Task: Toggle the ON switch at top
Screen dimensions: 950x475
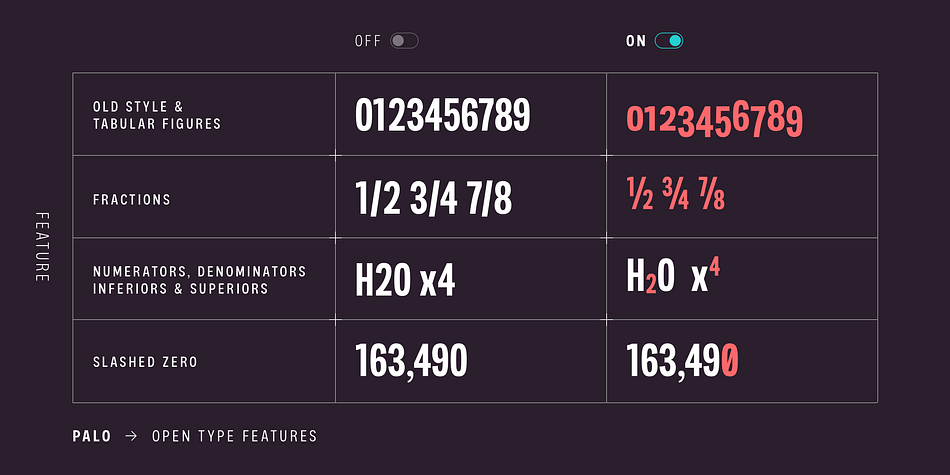Action: 669,41
